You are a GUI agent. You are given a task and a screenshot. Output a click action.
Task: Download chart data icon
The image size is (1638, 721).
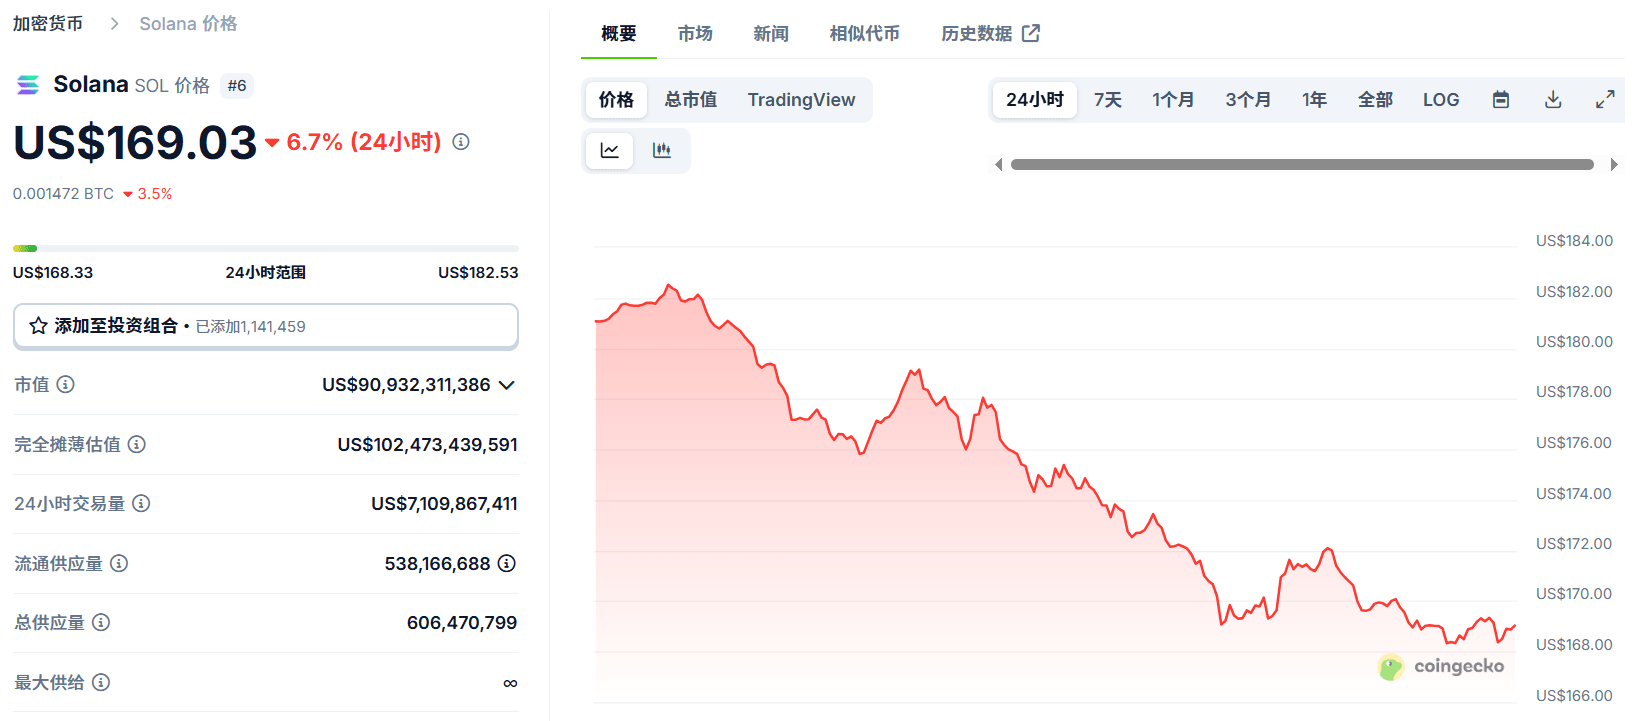pos(1553,100)
